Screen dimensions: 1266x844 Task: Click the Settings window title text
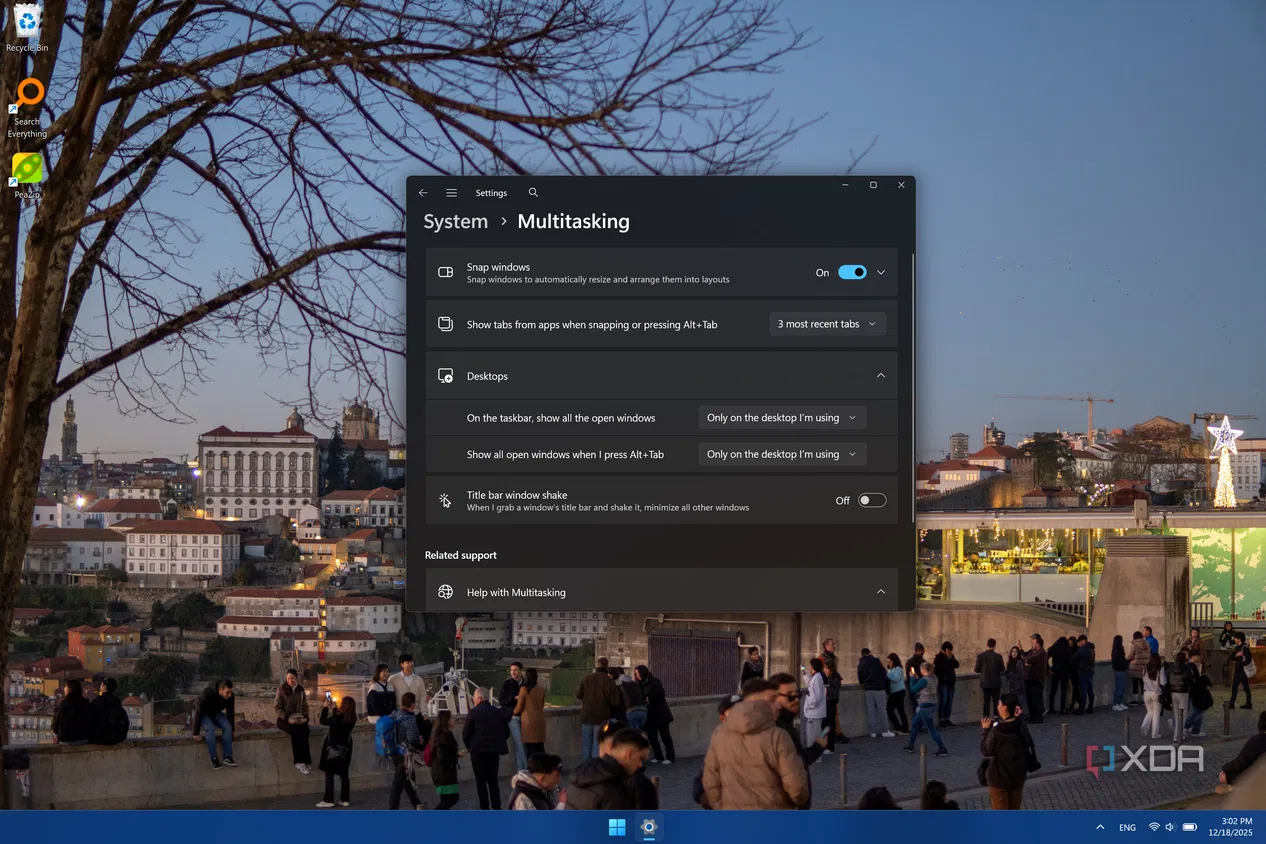[x=491, y=193]
